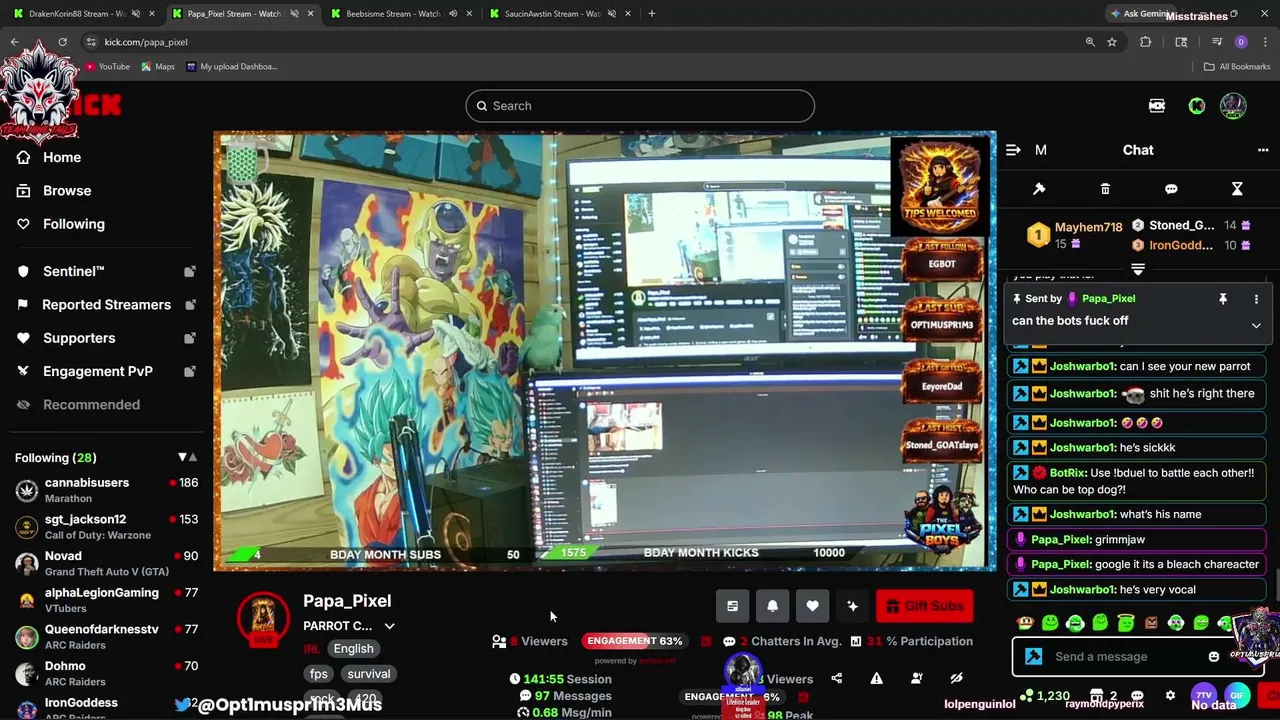Click the speech bubble icon in chat toolbar
The image size is (1280, 720).
point(1171,189)
